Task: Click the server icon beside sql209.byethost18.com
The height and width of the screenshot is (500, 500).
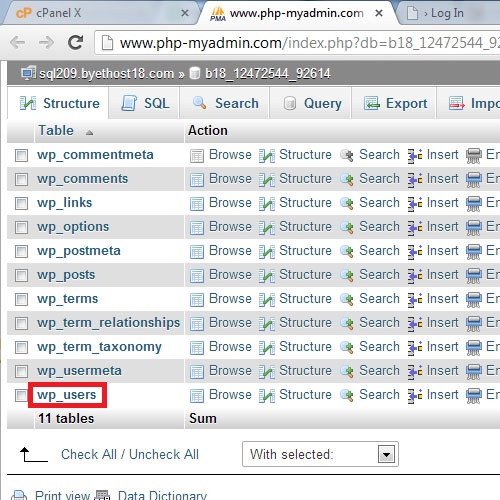Action: click(x=28, y=73)
